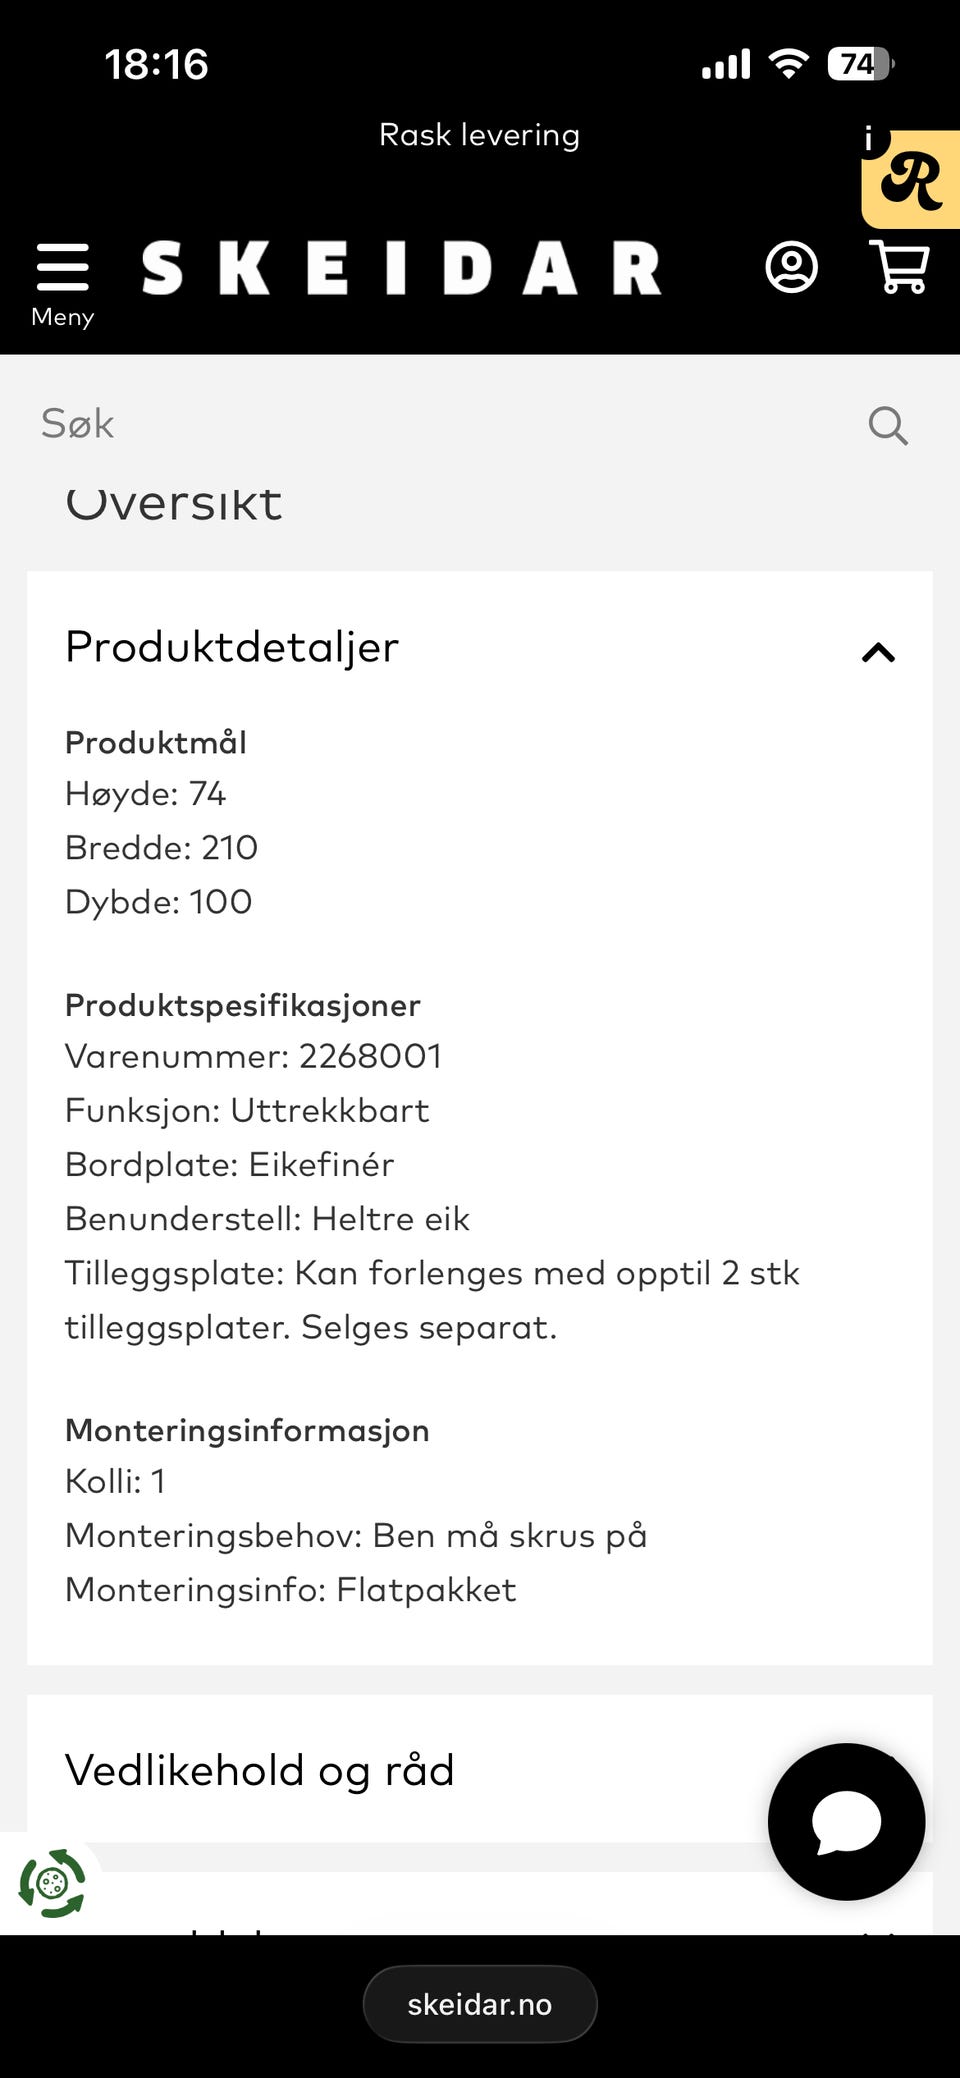Image resolution: width=960 pixels, height=2078 pixels.
Task: Tap the Meny label under the hamburger
Action: [x=62, y=317]
